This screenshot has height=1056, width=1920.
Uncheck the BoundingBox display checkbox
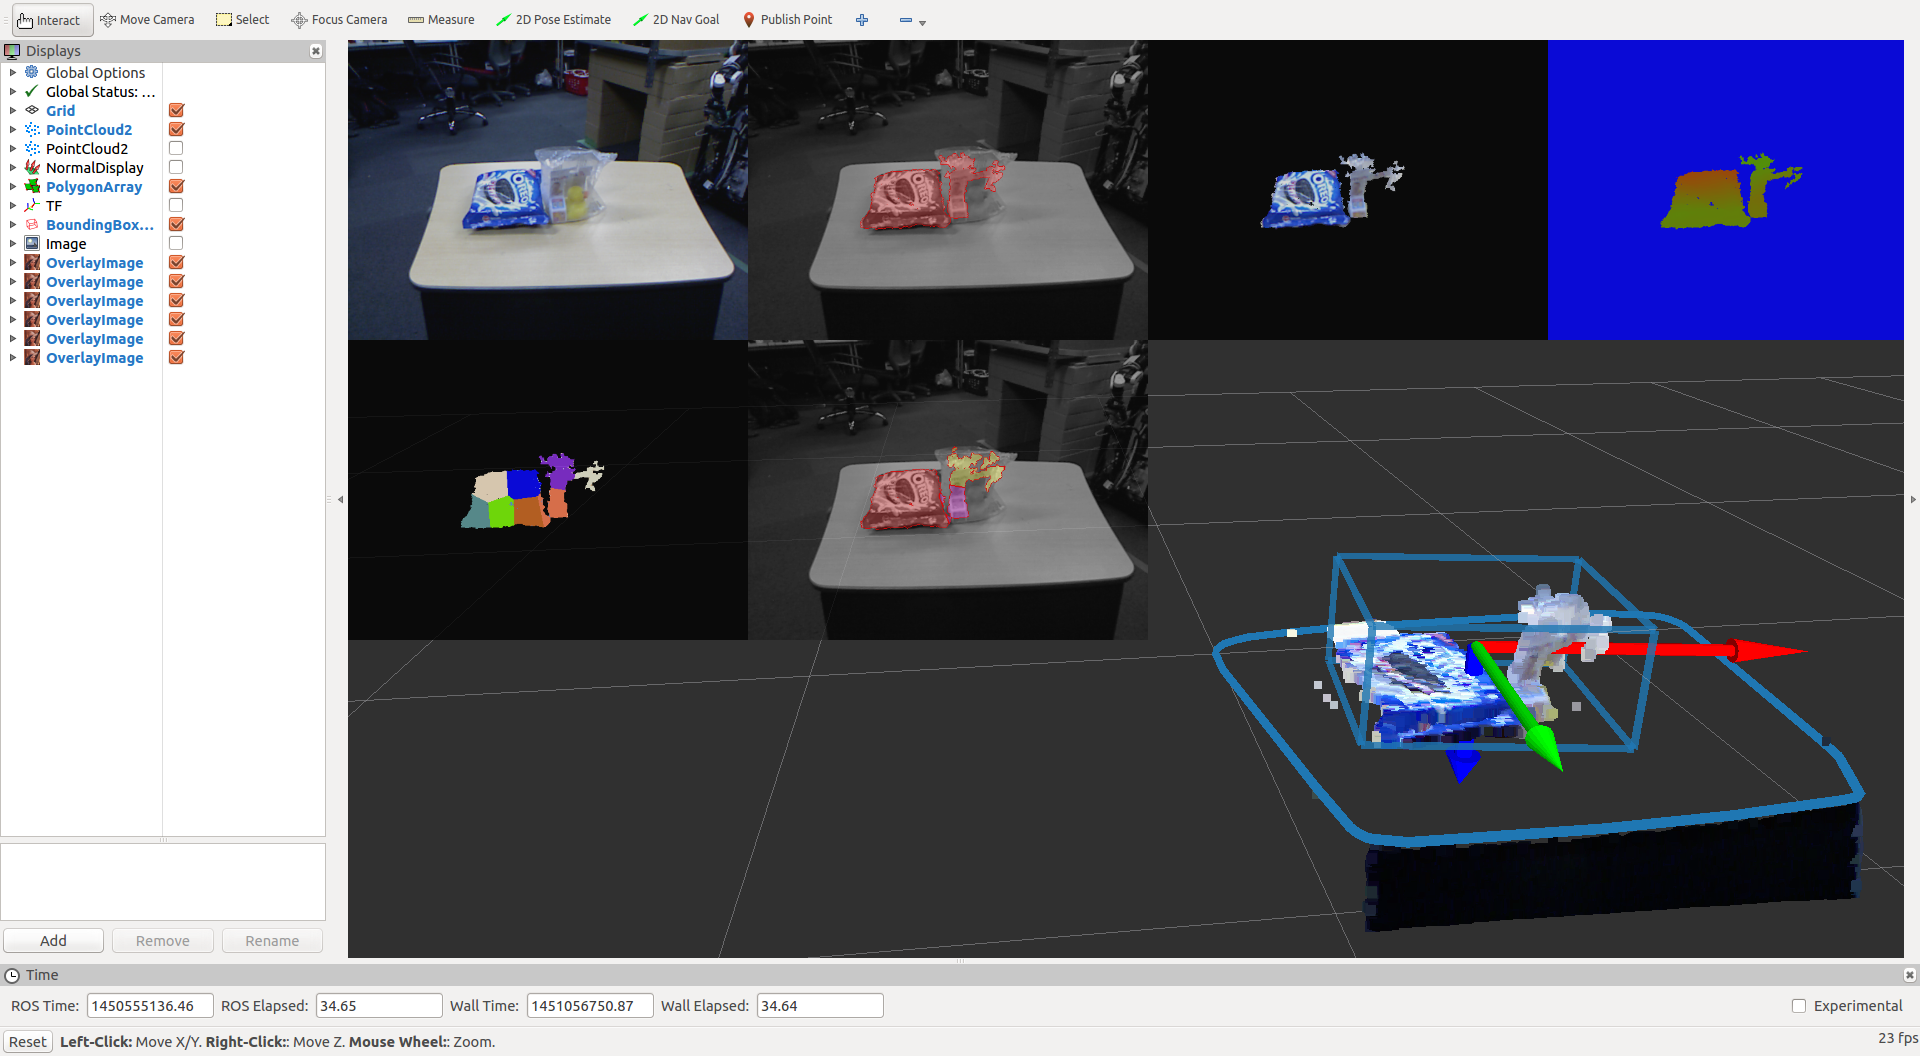(176, 224)
